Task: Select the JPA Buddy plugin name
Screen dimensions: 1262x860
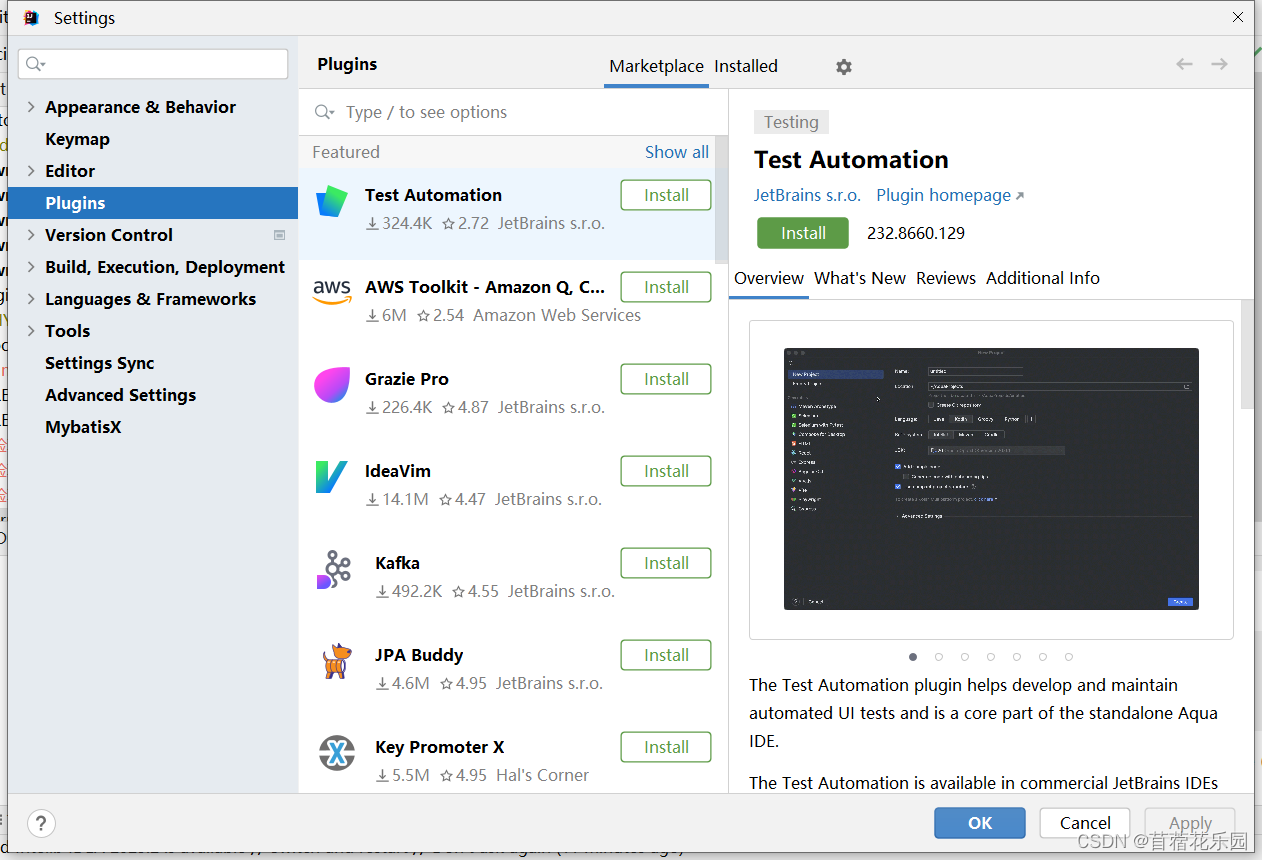Action: pyautogui.click(x=419, y=655)
